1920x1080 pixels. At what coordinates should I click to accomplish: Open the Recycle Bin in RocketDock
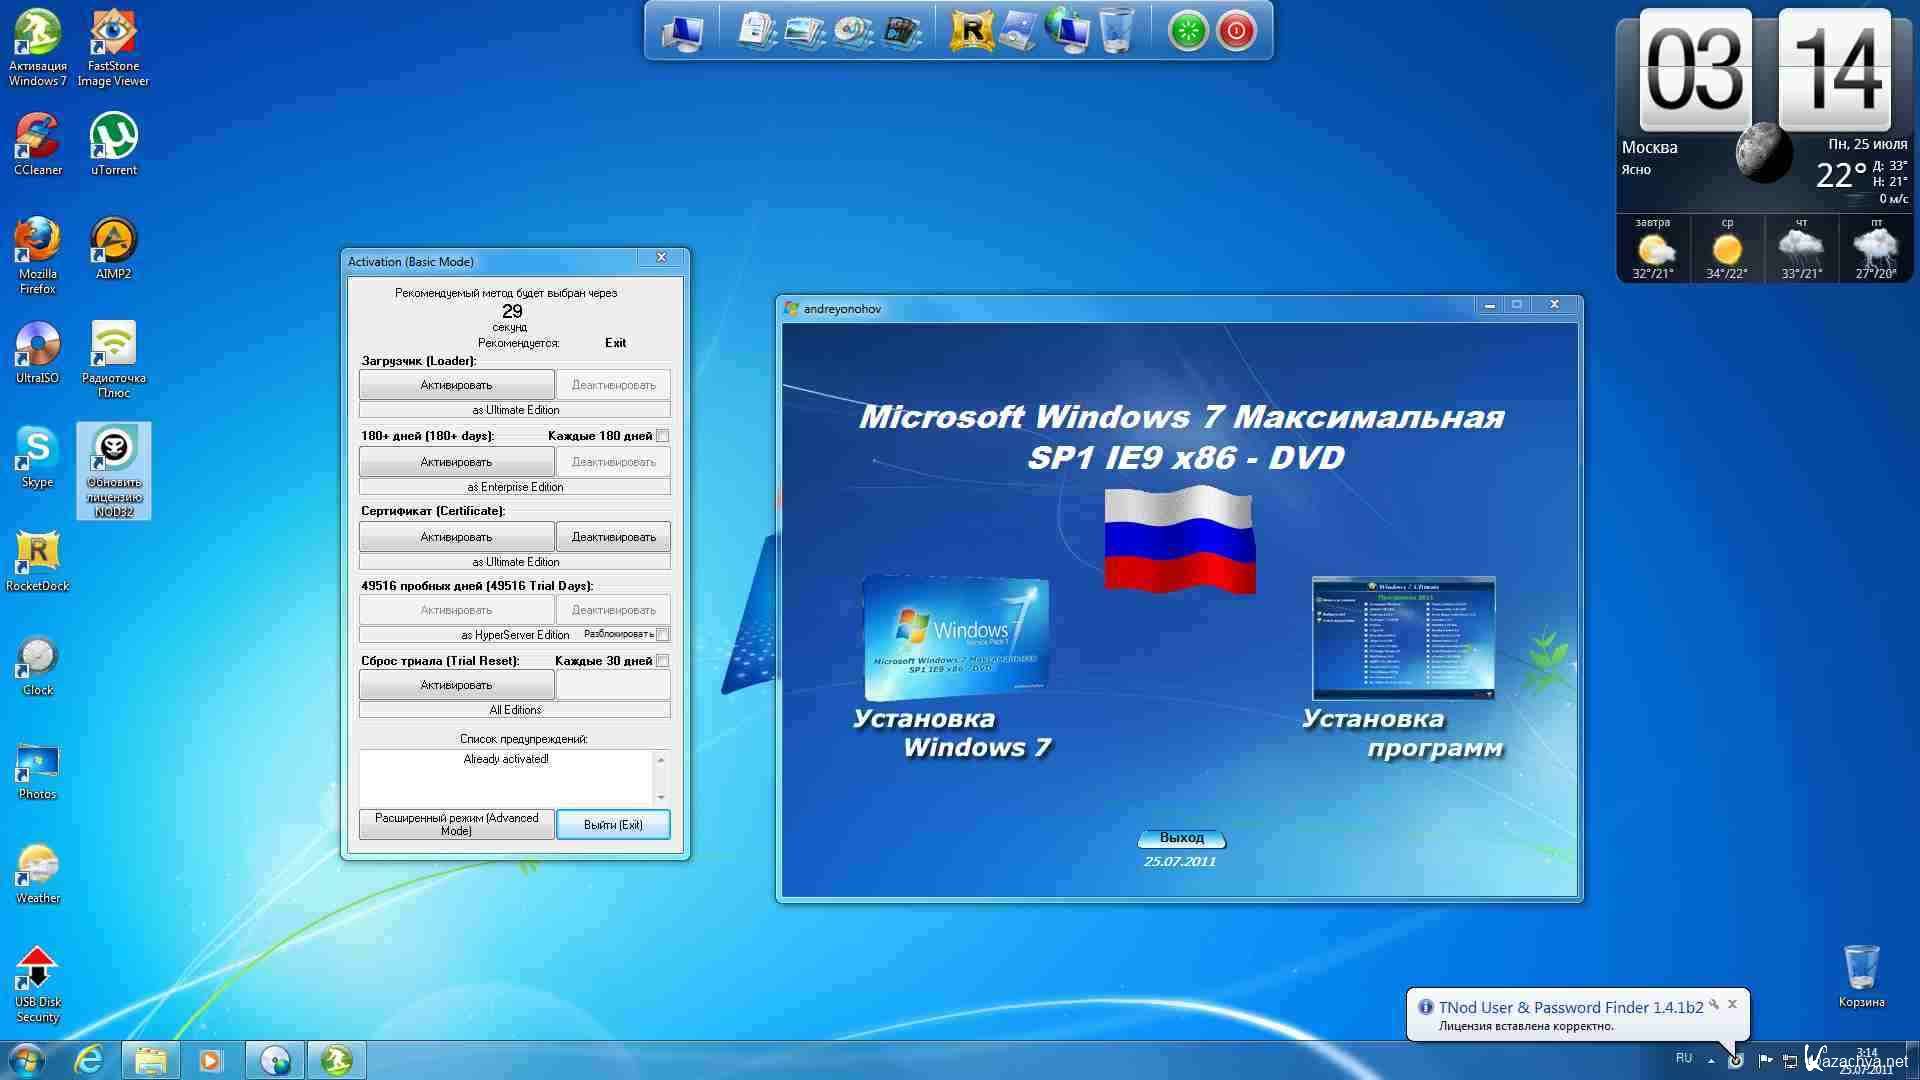(x=1116, y=31)
